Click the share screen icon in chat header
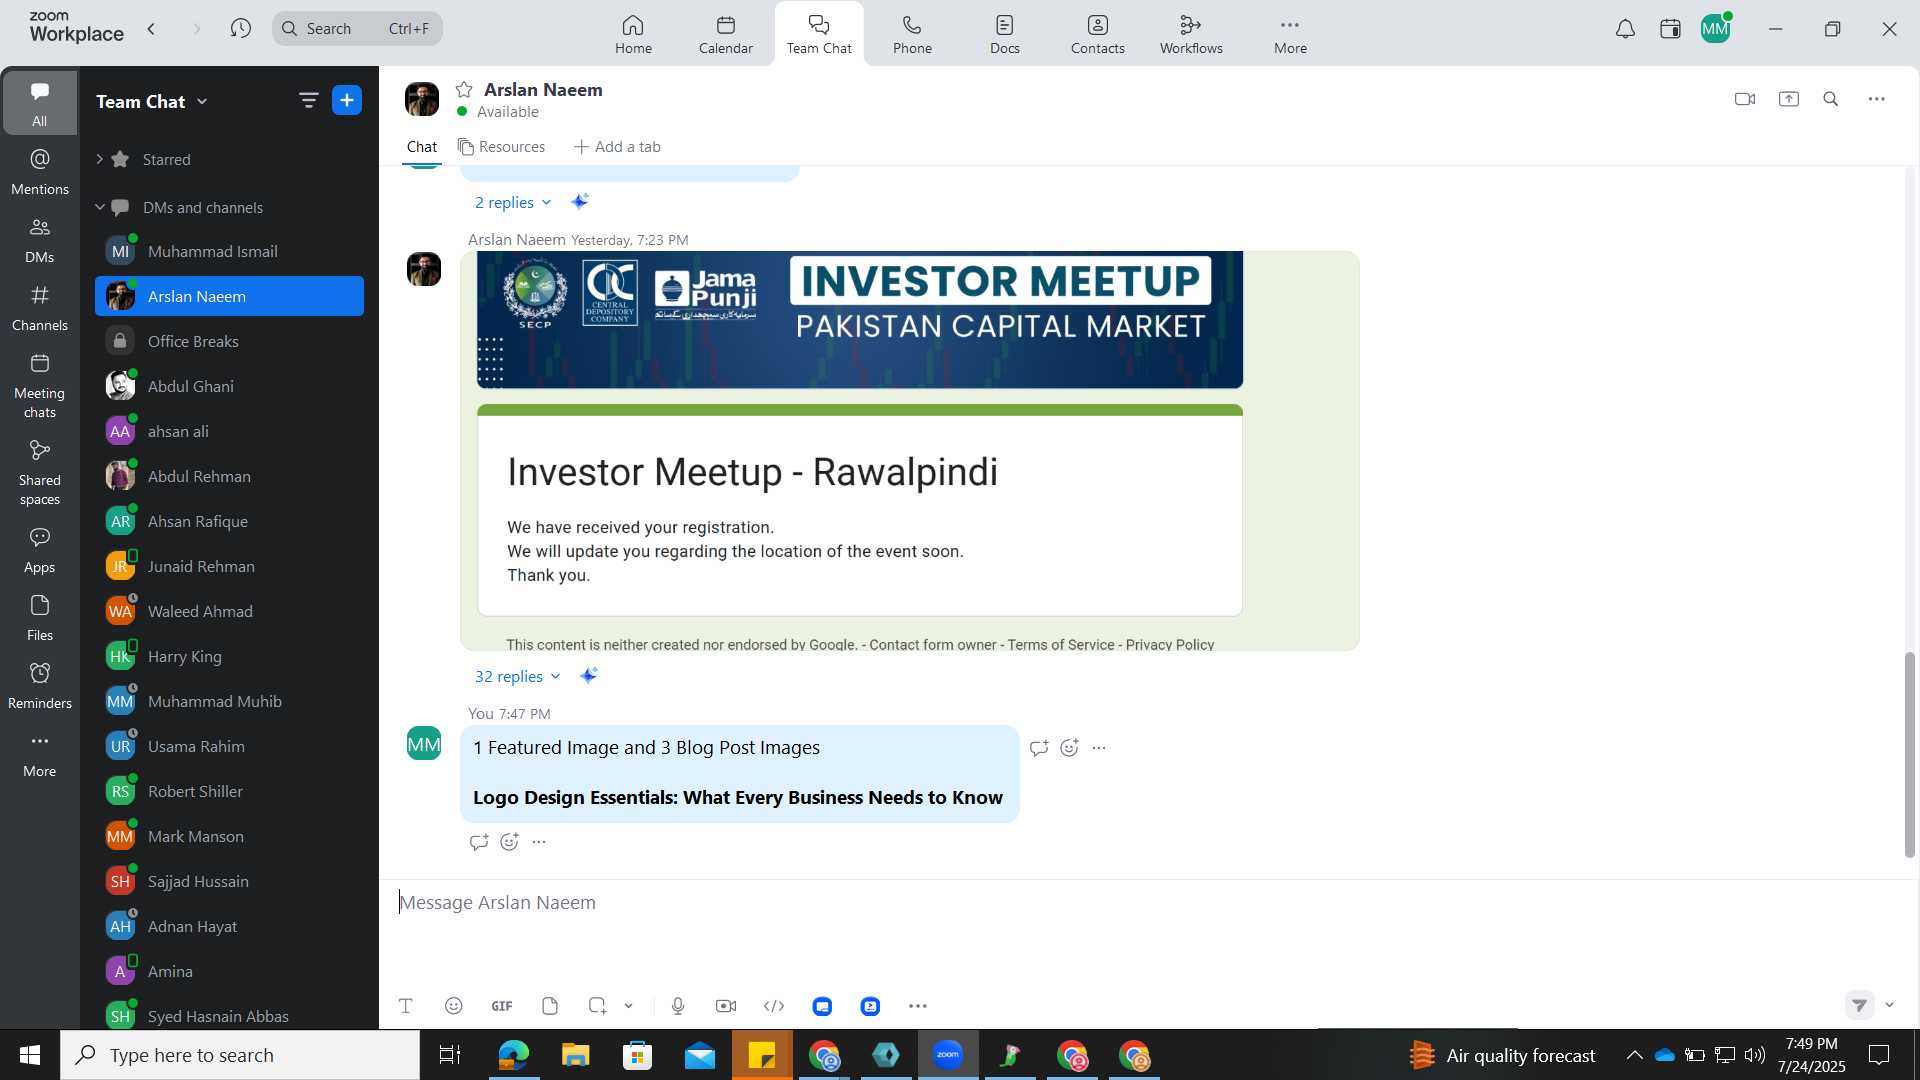The width and height of the screenshot is (1920, 1080). pos(1789,99)
